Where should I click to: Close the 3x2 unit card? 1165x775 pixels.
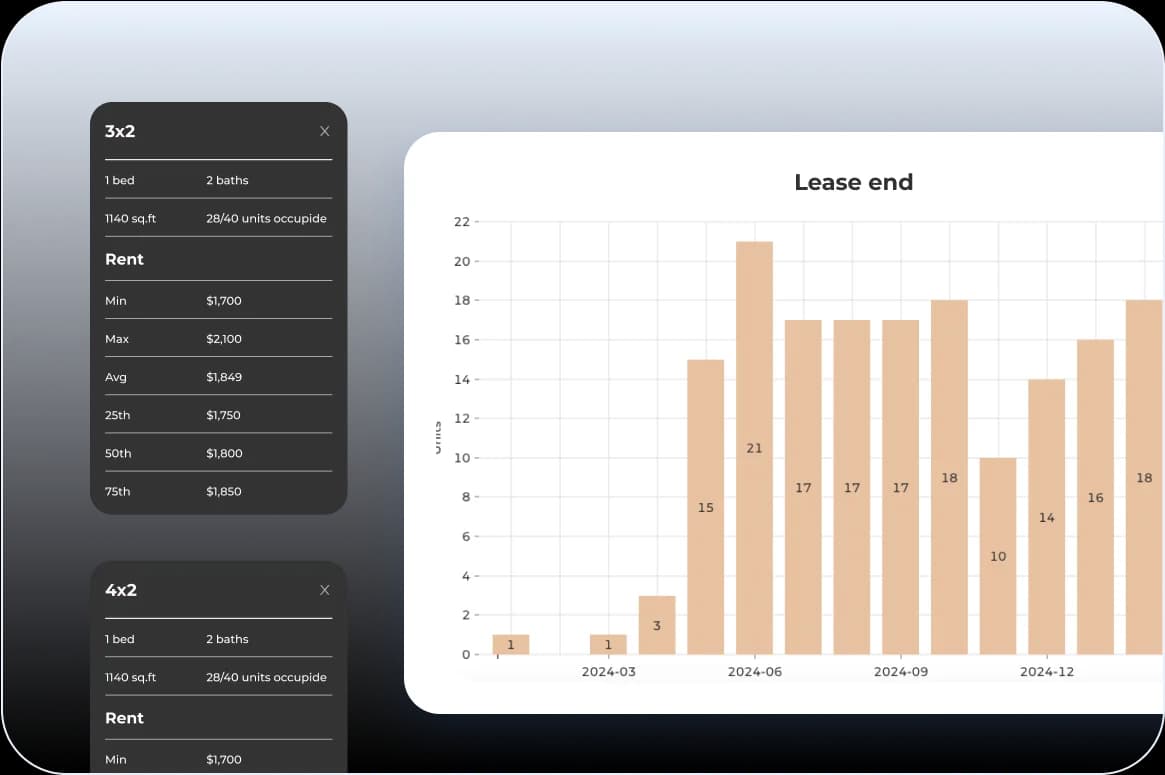(x=324, y=131)
